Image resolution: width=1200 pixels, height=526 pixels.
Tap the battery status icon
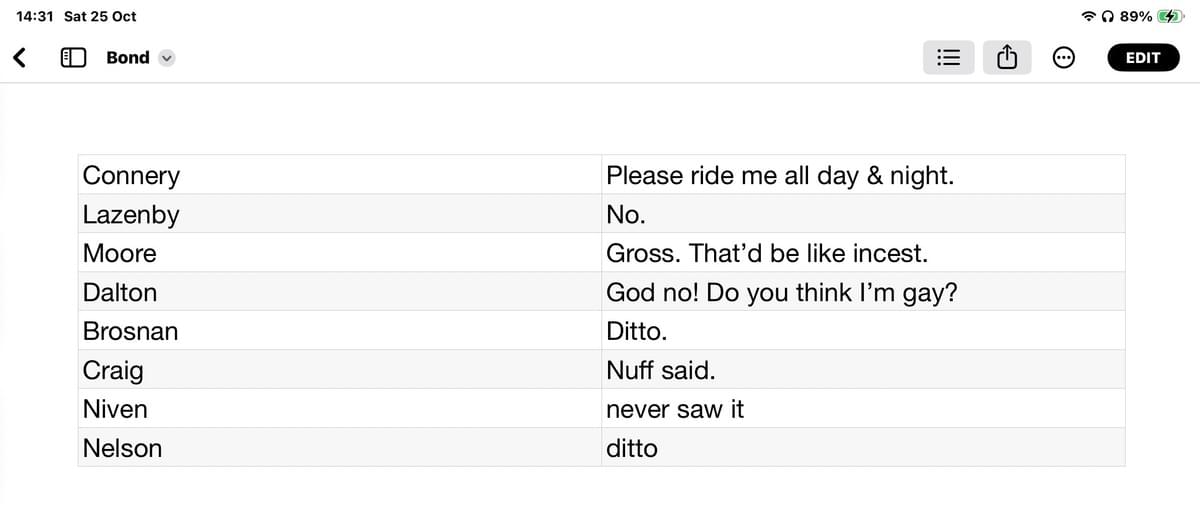1169,16
